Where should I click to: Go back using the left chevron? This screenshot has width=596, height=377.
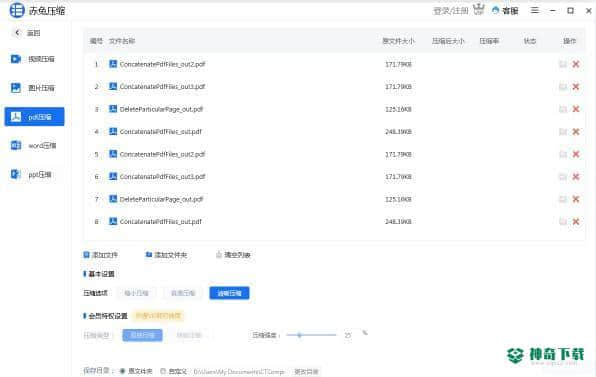(x=17, y=33)
